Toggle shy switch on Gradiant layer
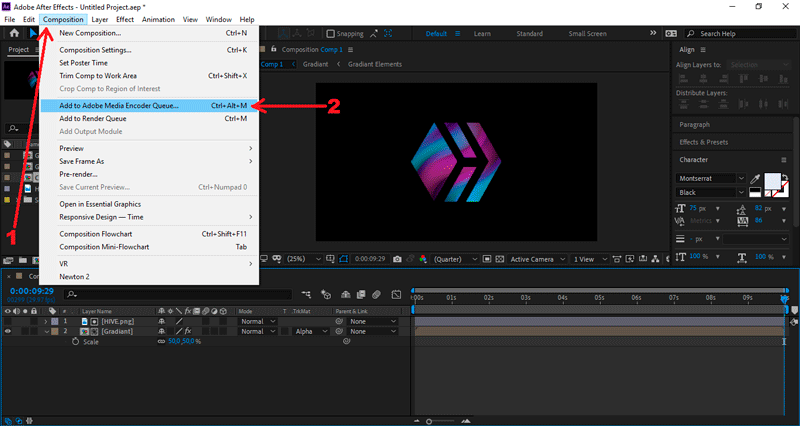Screen dimensions: 800x426 pos(162,331)
